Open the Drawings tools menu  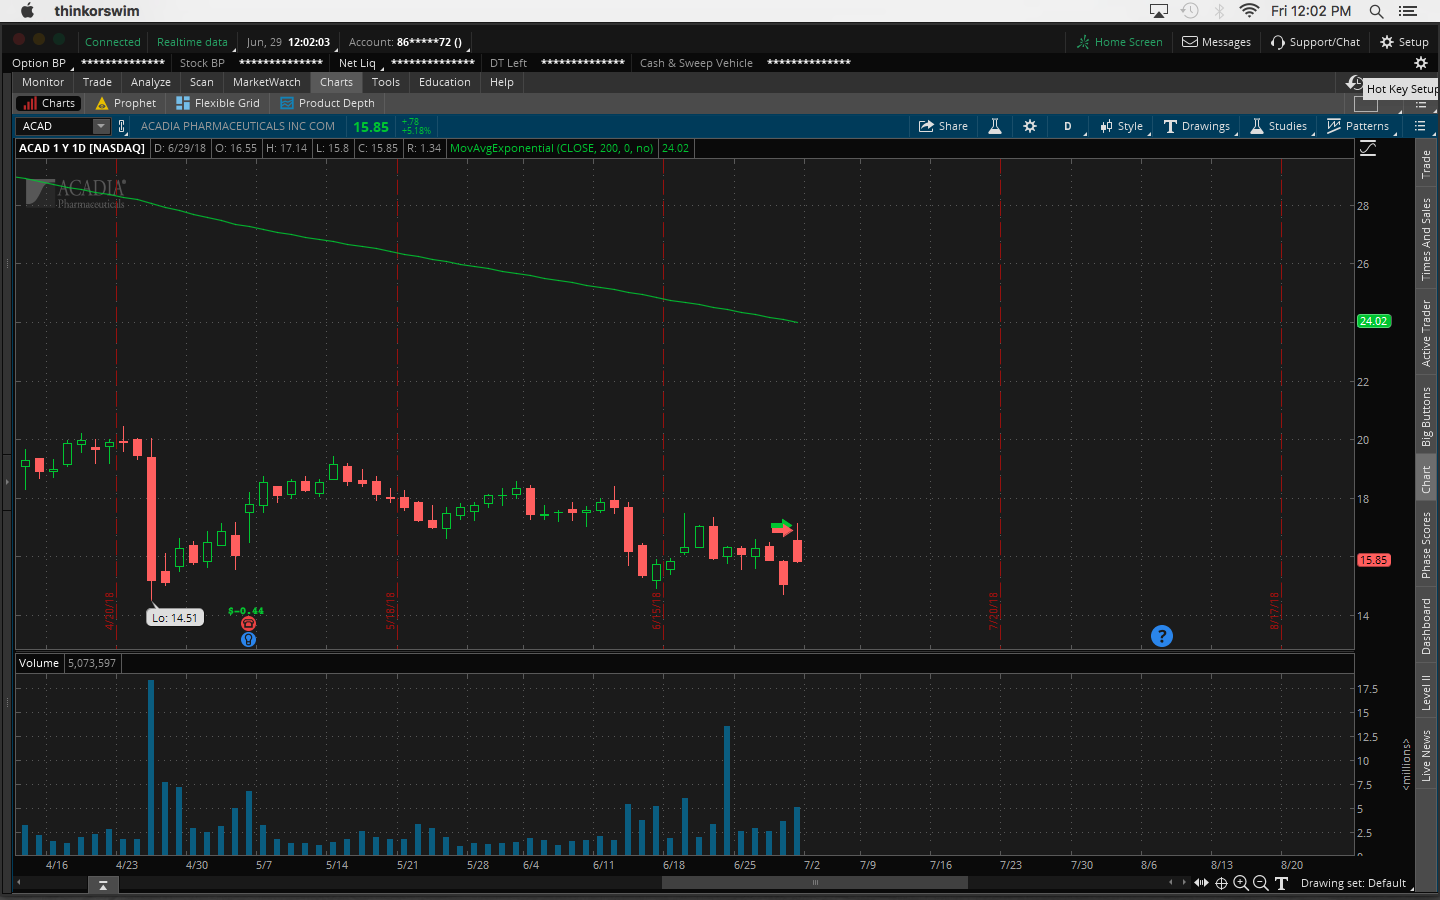click(x=1196, y=126)
